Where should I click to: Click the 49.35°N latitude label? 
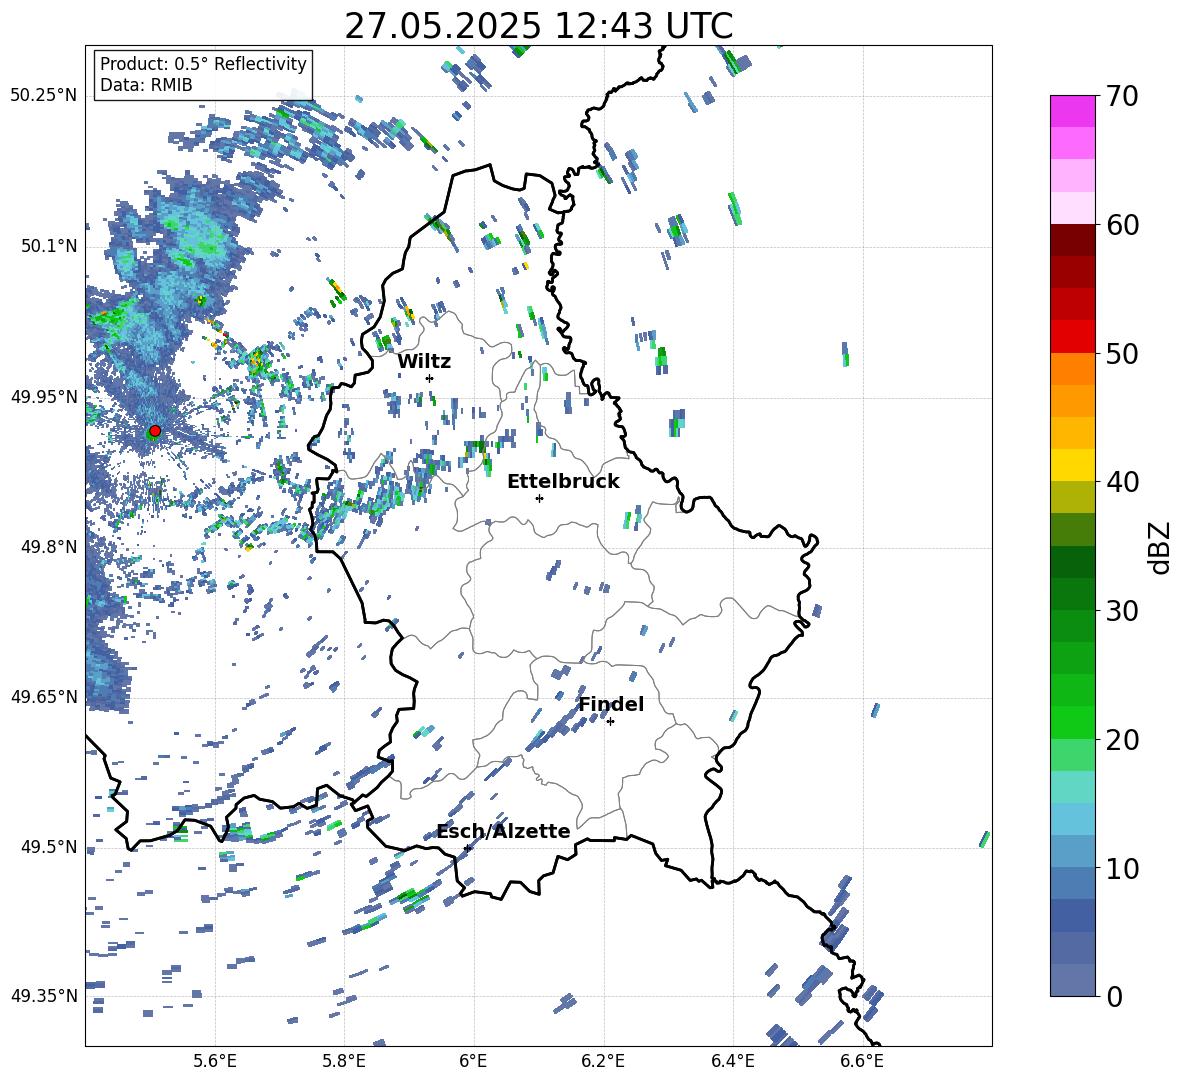(44, 996)
